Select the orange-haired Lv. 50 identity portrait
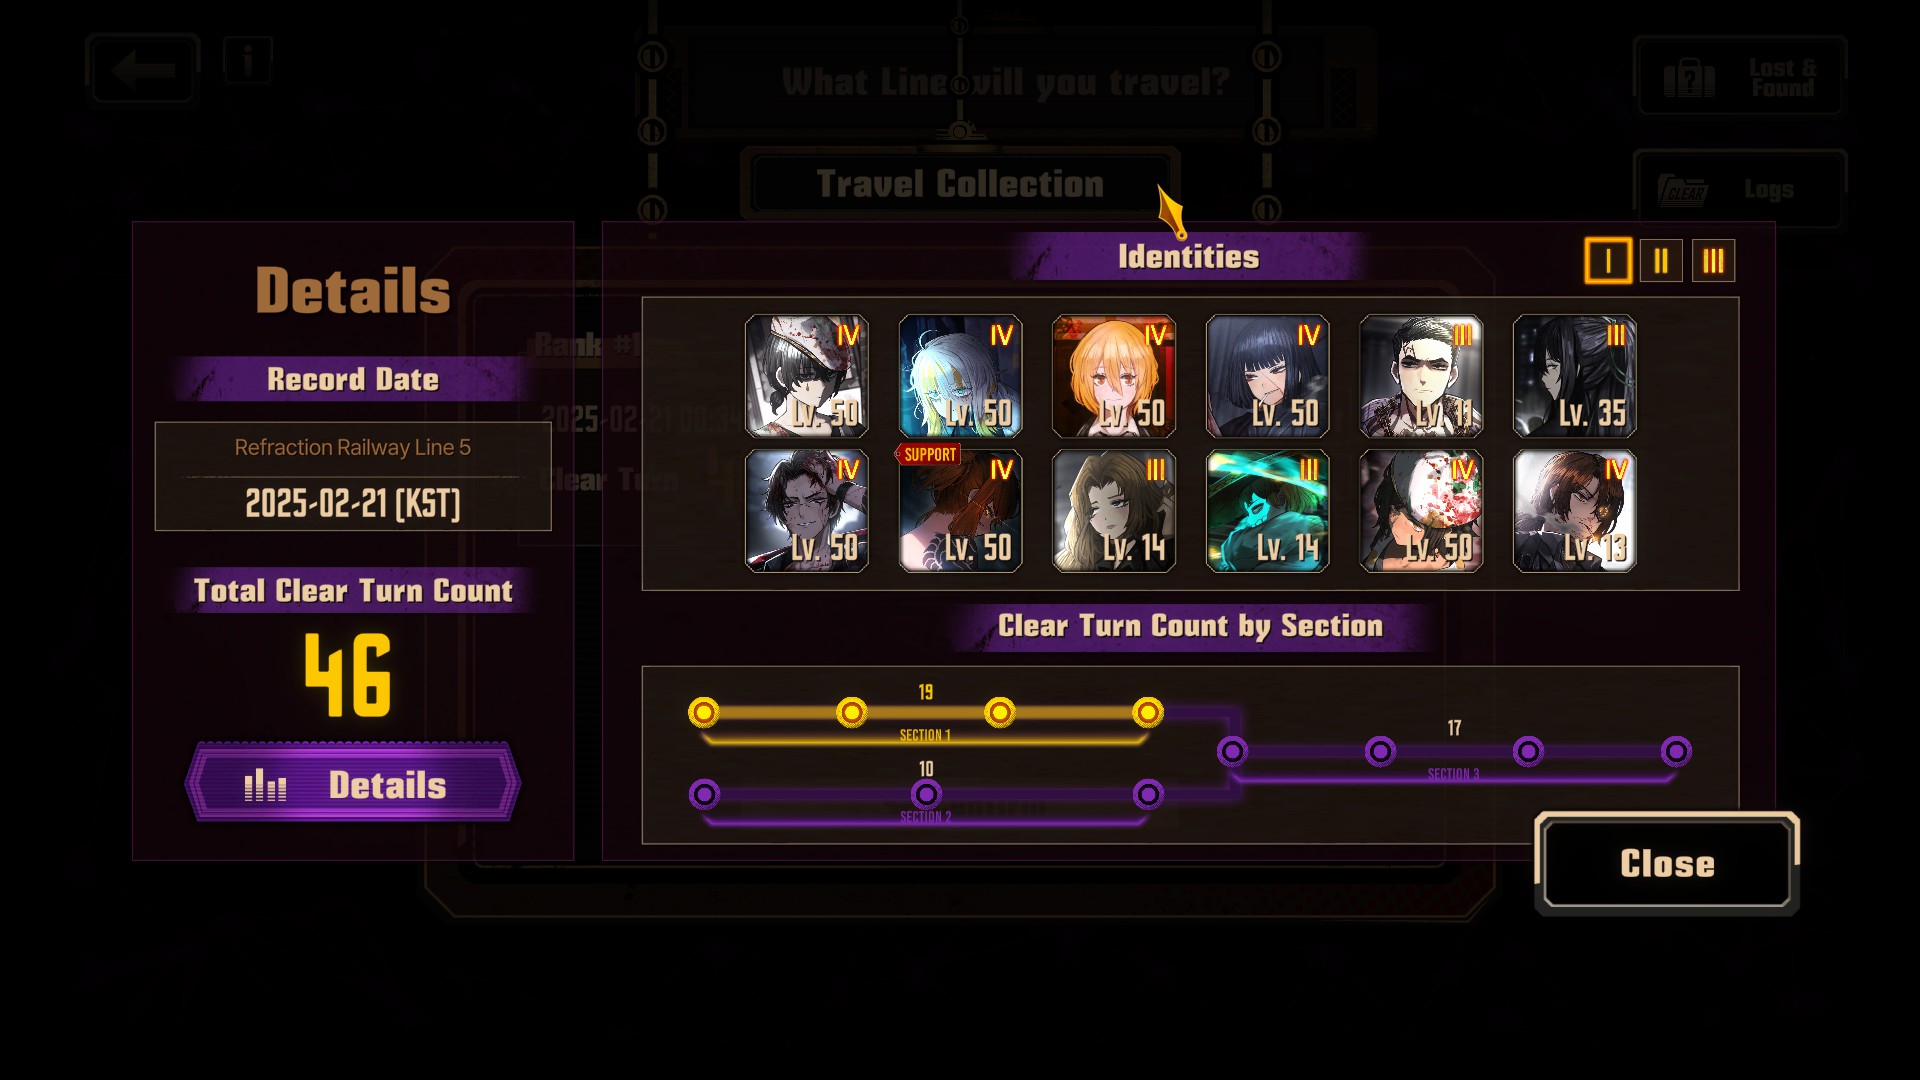This screenshot has width=1920, height=1080. coord(1114,376)
